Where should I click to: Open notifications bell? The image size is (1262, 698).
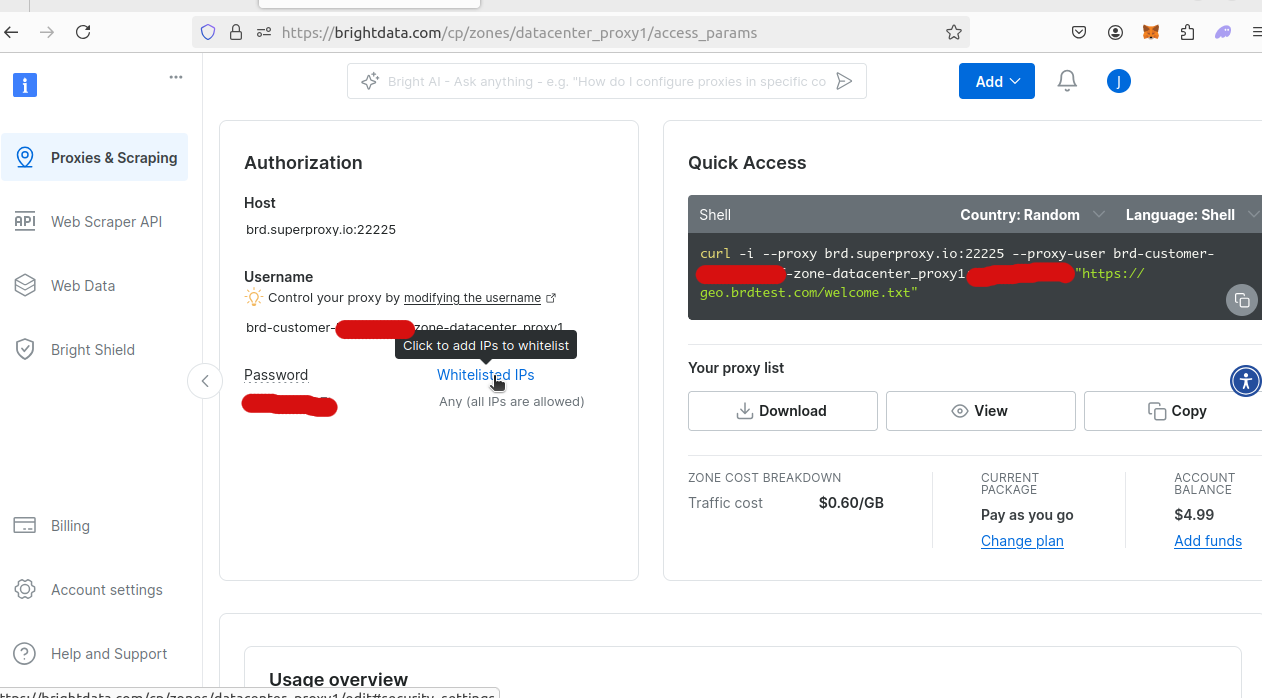[1067, 81]
